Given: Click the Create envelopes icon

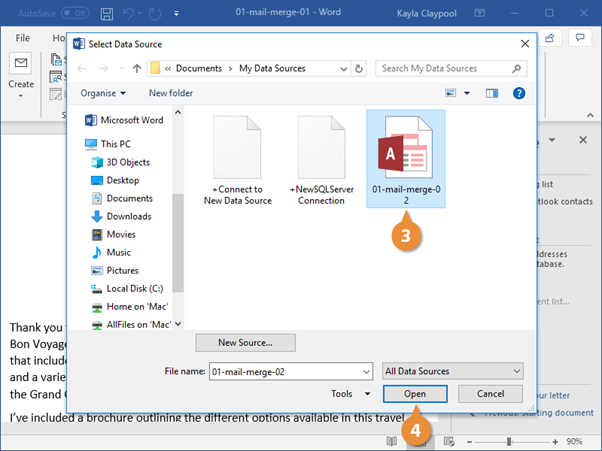Looking at the screenshot, I should pyautogui.click(x=21, y=63).
